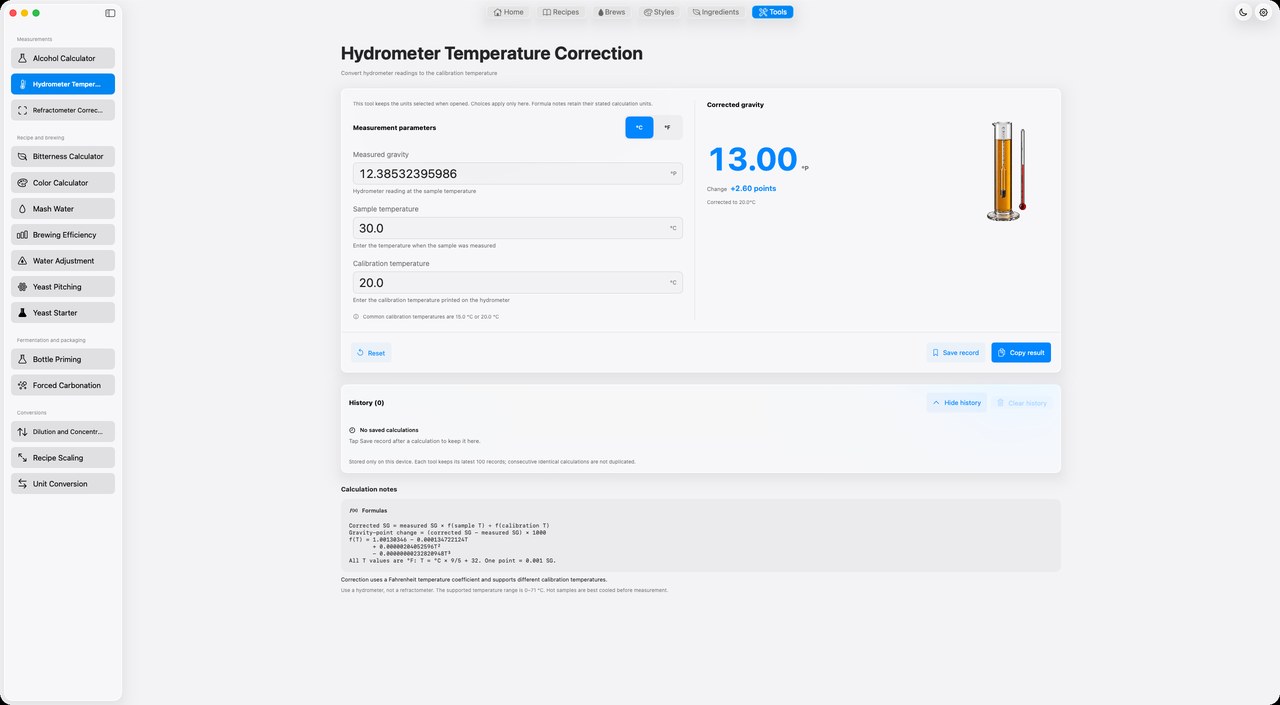Open the Refractometer Correction tool
The width and height of the screenshot is (1280, 705).
(63, 110)
